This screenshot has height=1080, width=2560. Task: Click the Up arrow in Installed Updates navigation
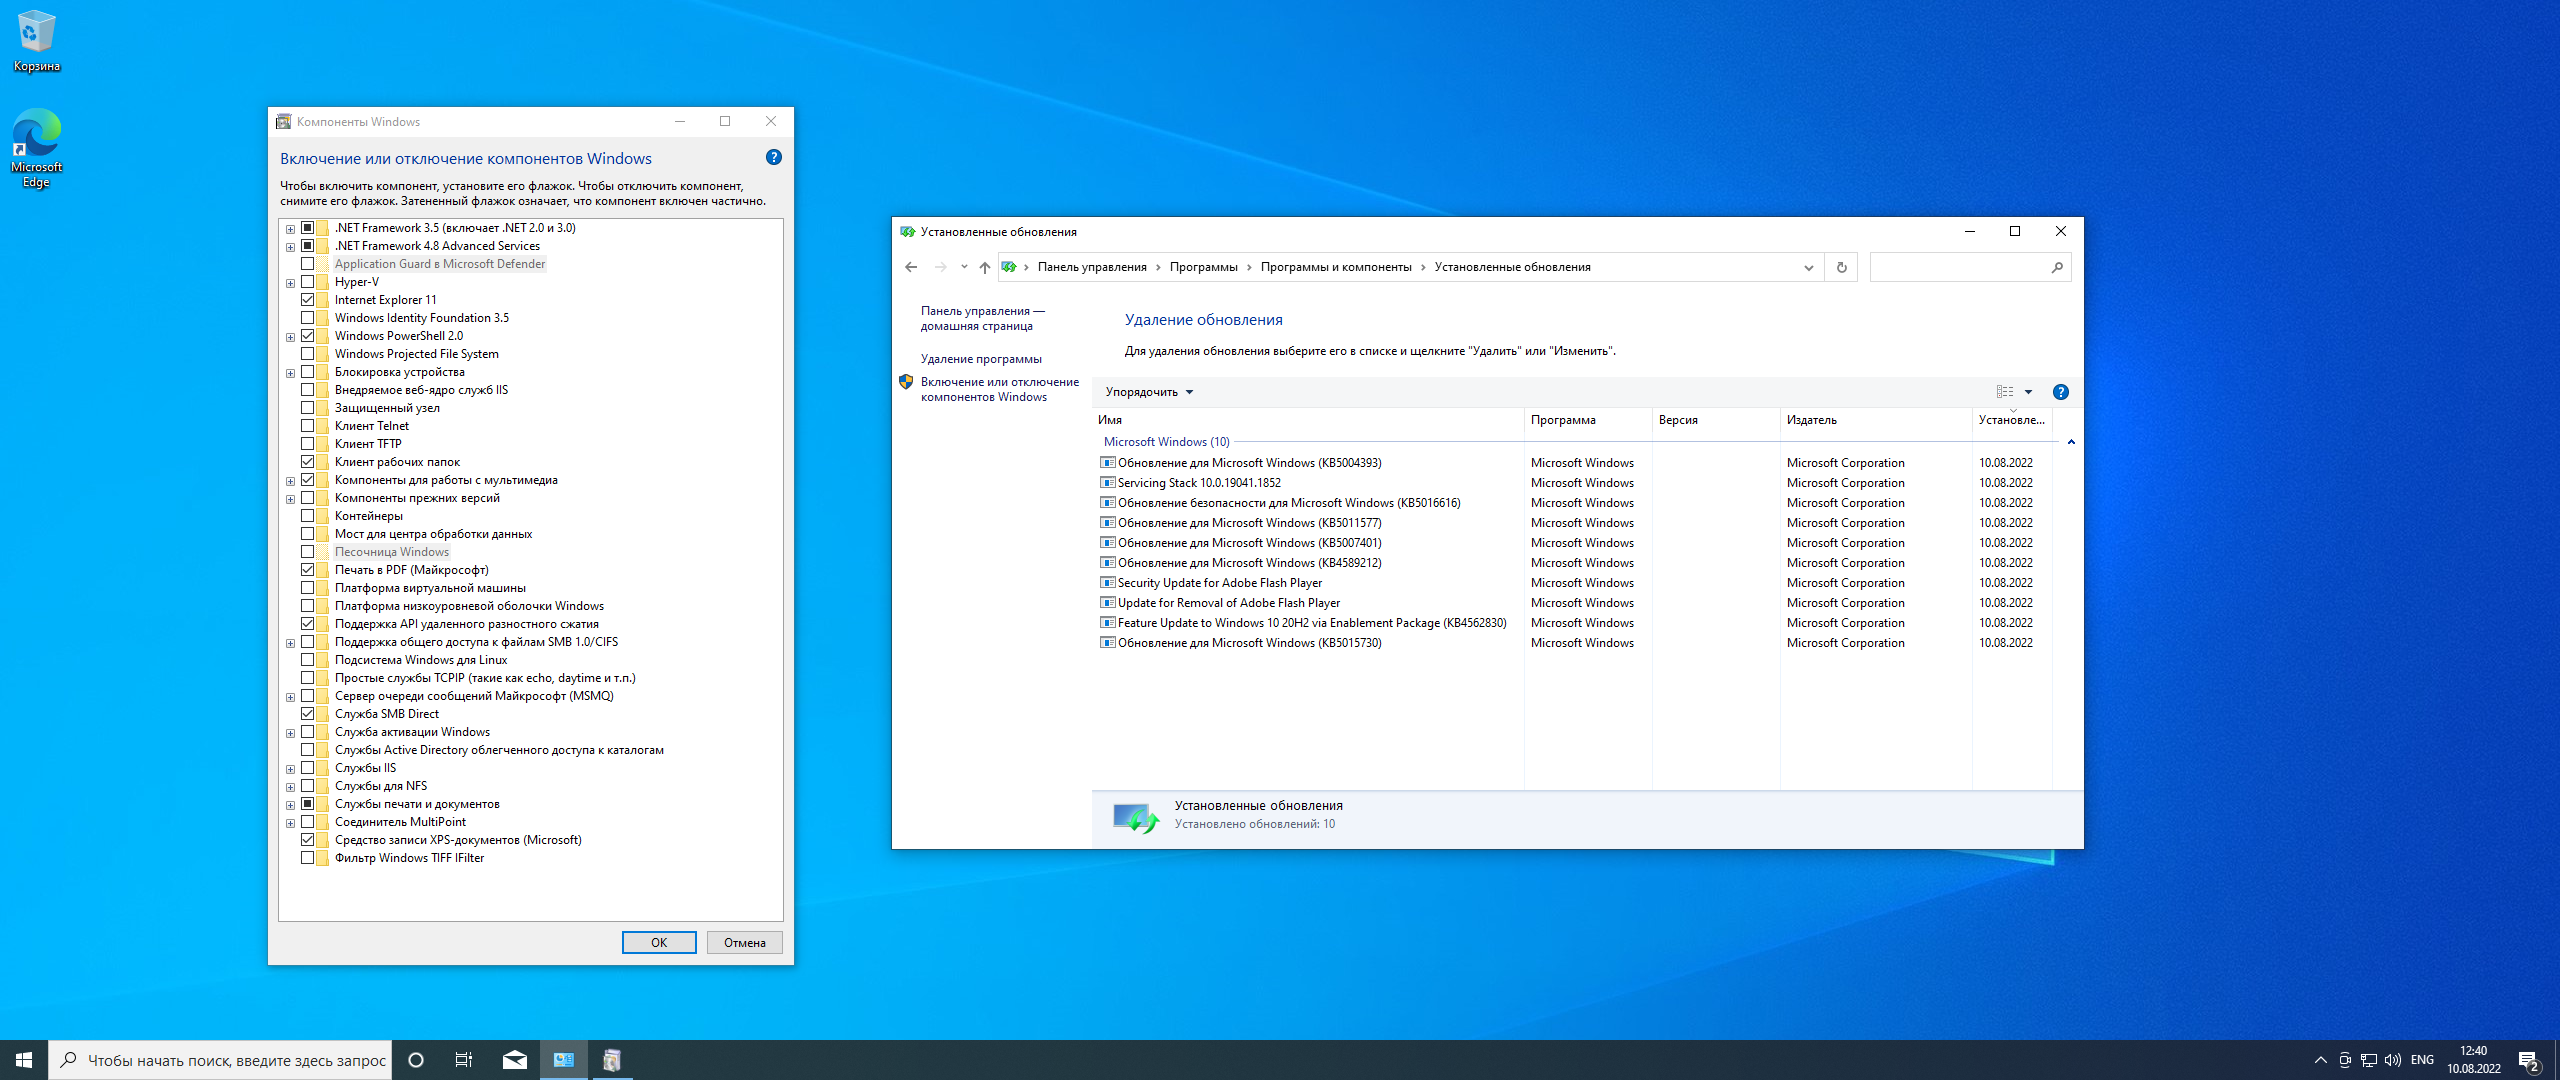[985, 267]
